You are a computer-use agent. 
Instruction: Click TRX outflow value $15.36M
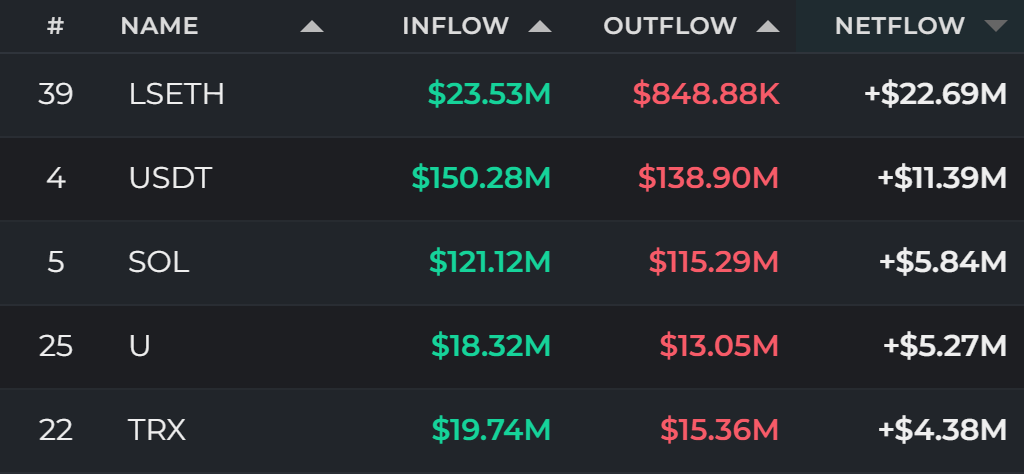coord(720,430)
